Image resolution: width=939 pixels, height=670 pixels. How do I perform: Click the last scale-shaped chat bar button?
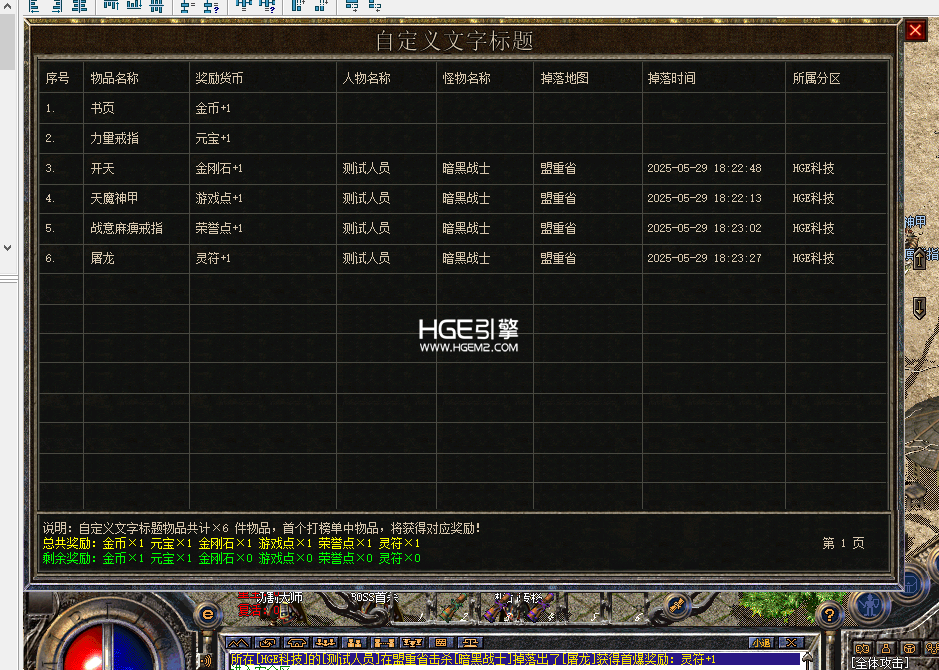coord(471,643)
